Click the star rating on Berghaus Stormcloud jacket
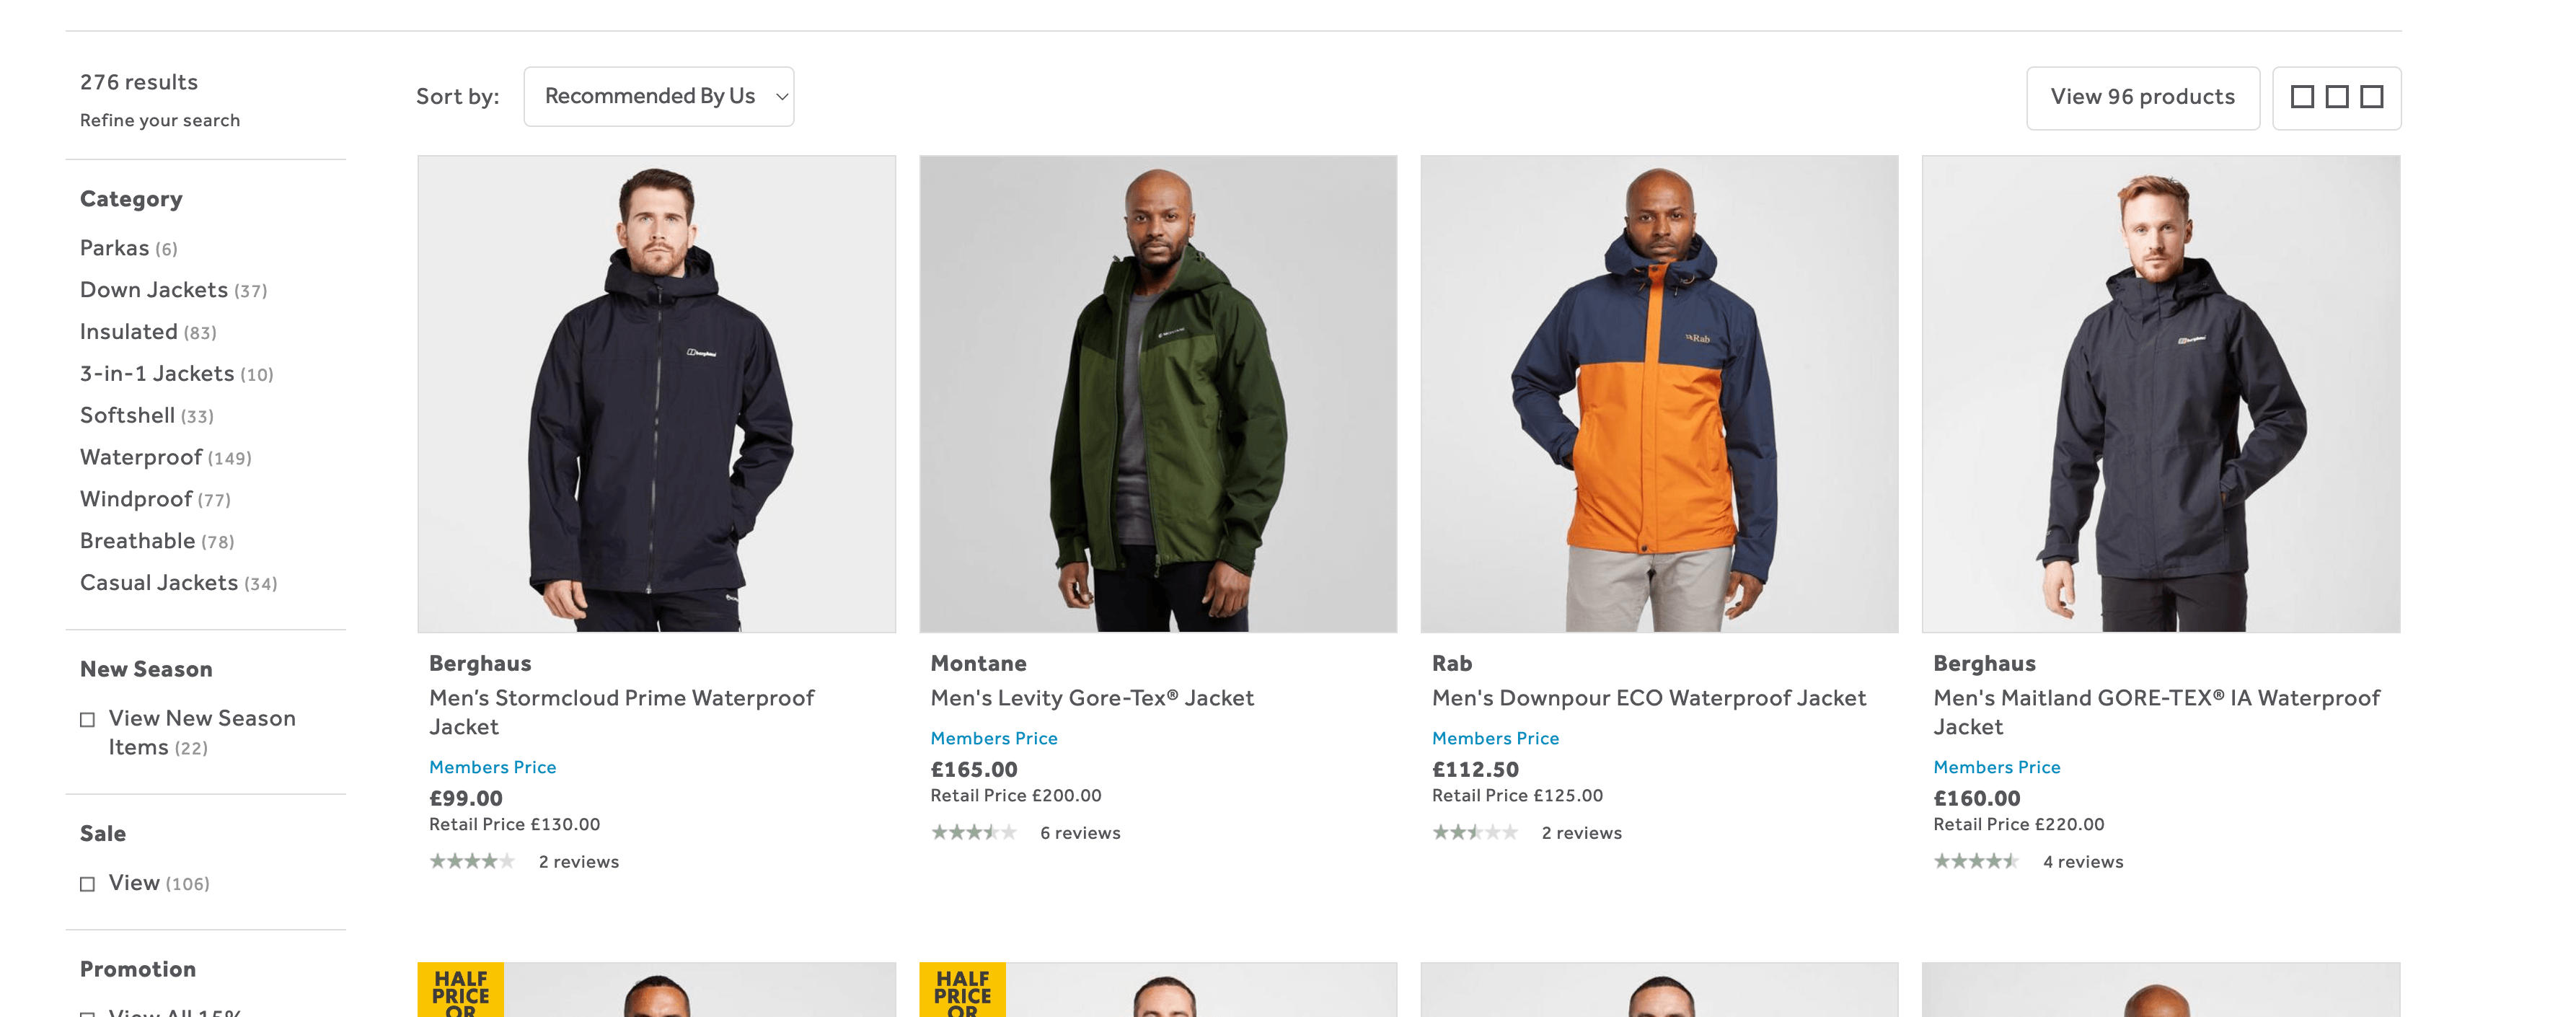 [x=471, y=861]
